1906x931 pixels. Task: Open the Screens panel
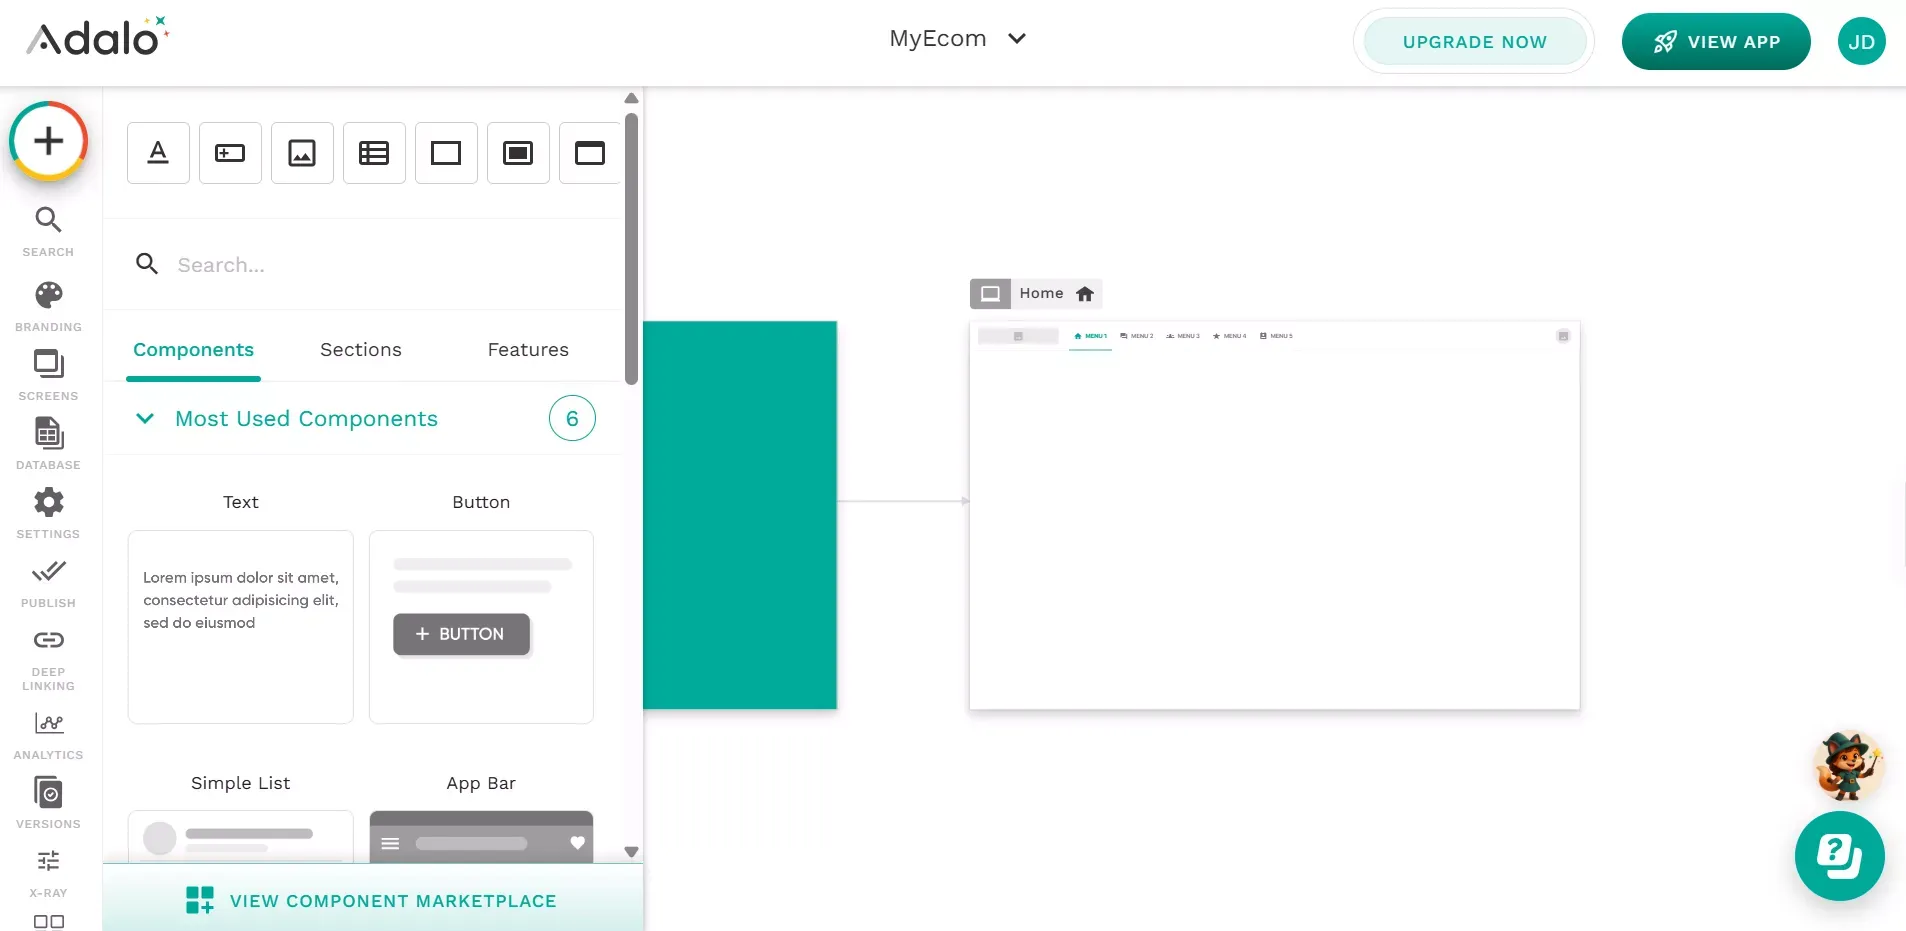click(x=48, y=375)
